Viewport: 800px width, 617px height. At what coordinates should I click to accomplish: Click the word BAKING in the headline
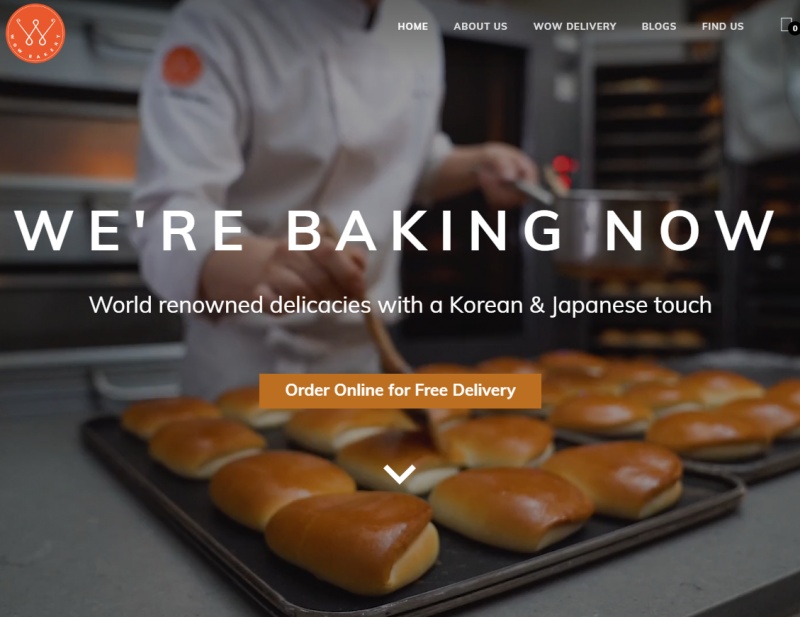coord(423,230)
